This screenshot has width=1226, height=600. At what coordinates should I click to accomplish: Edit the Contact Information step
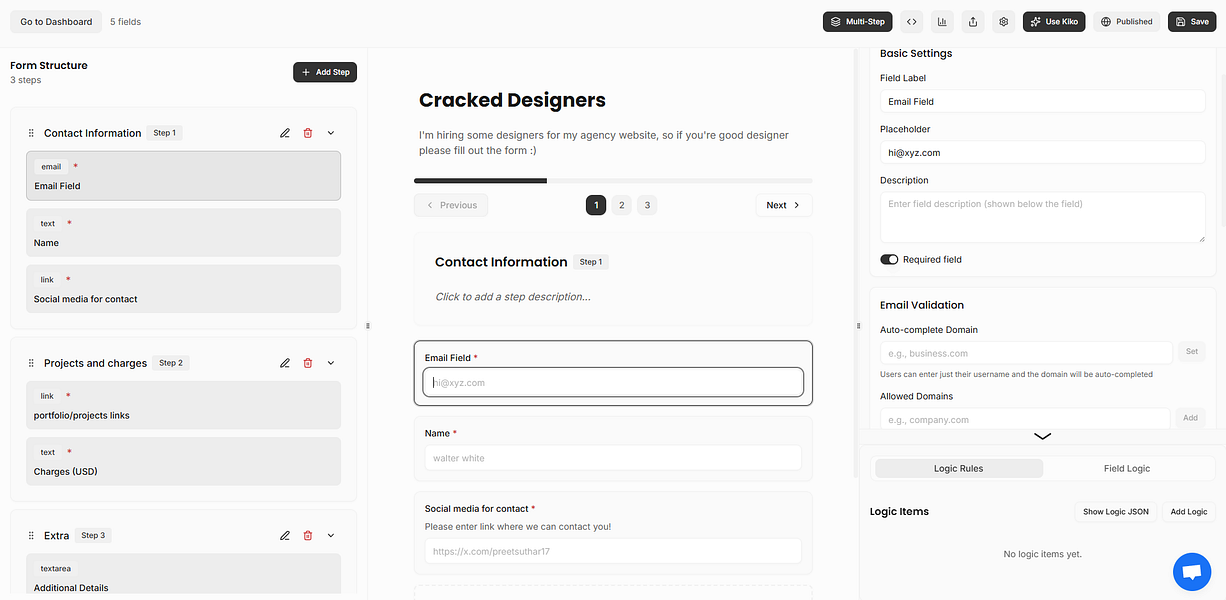(285, 133)
